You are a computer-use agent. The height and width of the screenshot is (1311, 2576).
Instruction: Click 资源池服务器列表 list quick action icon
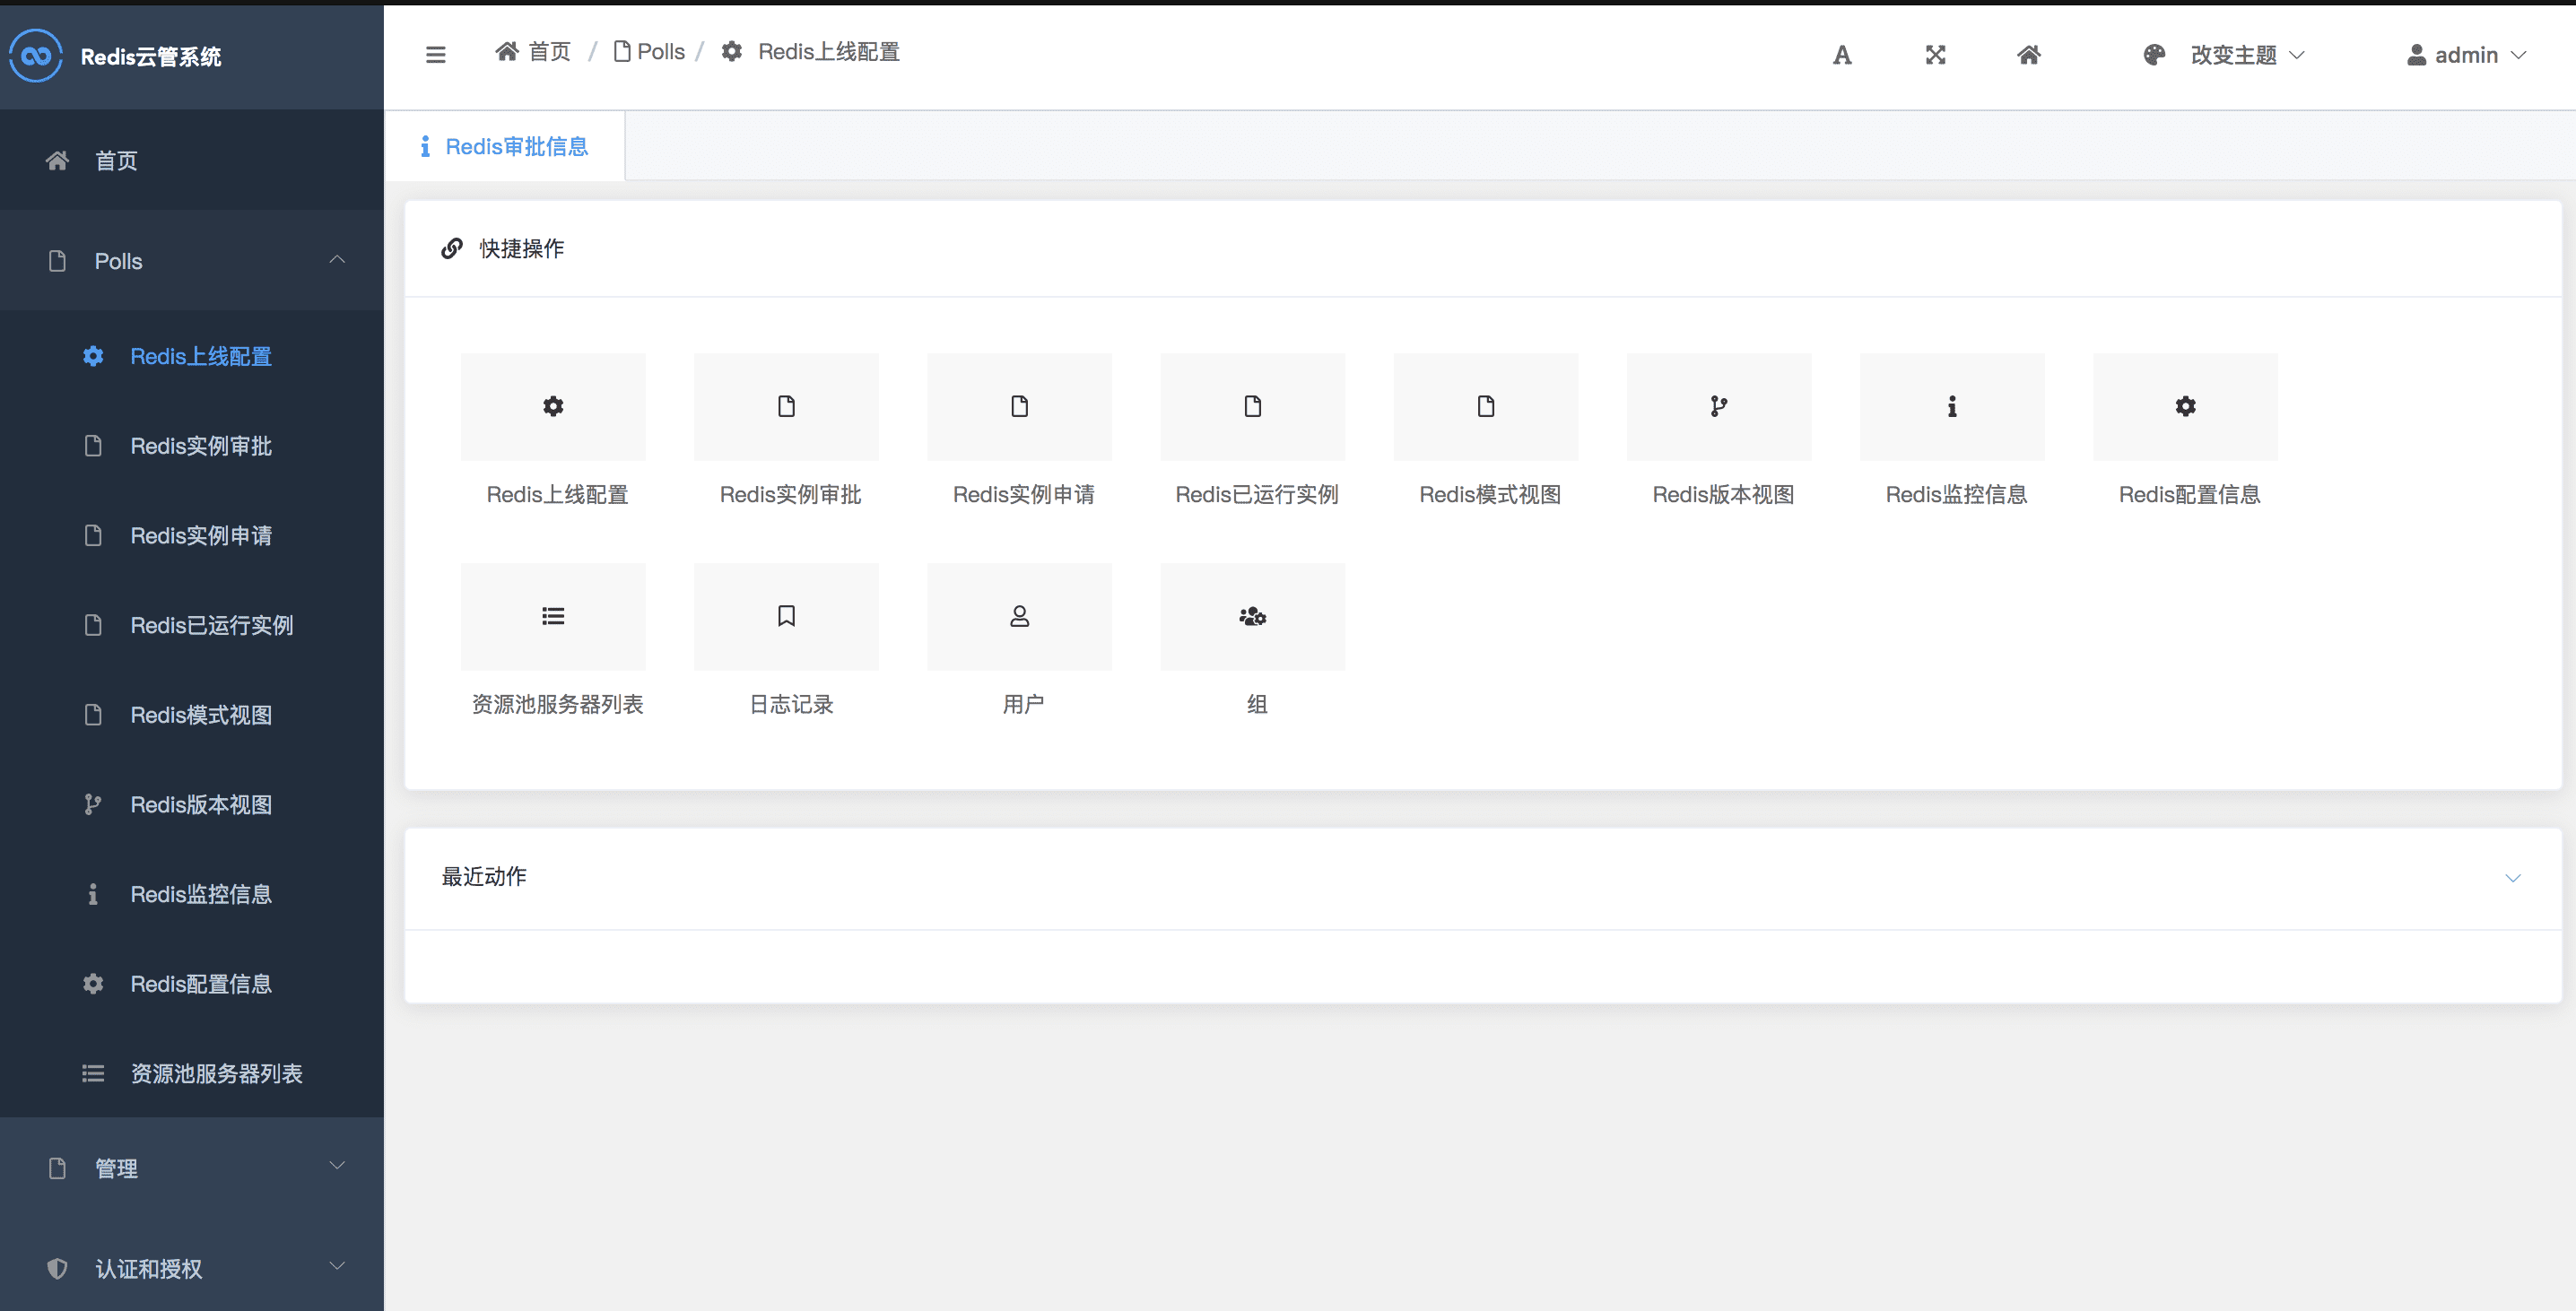[553, 616]
